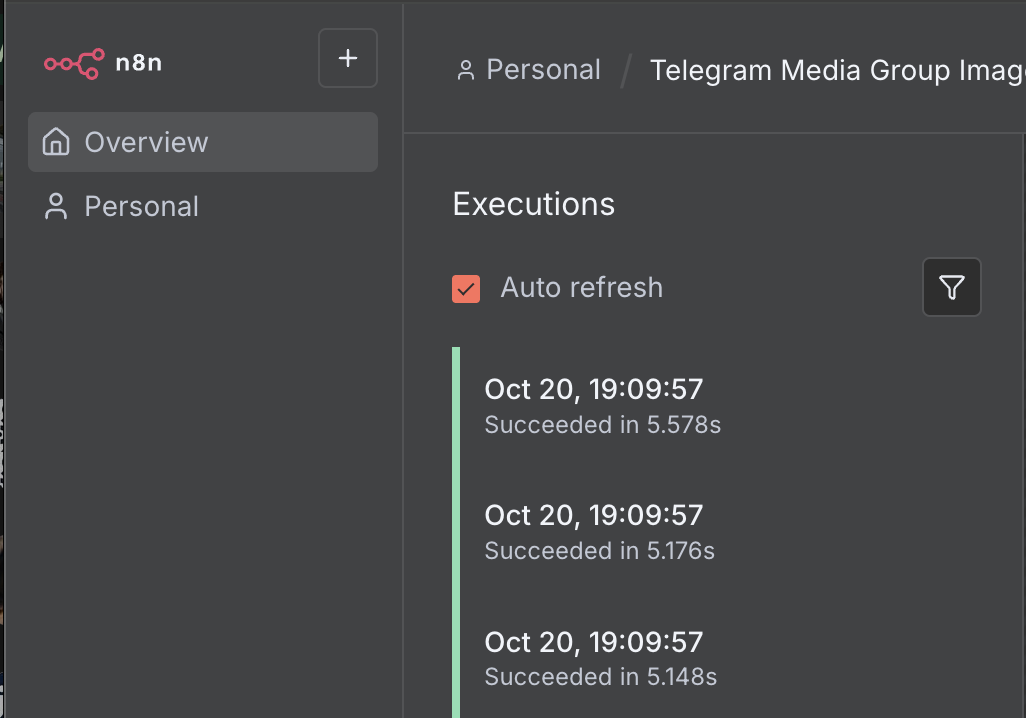This screenshot has height=718, width=1026.
Task: Click the Telegram Media Group workflow title
Action: pos(837,71)
